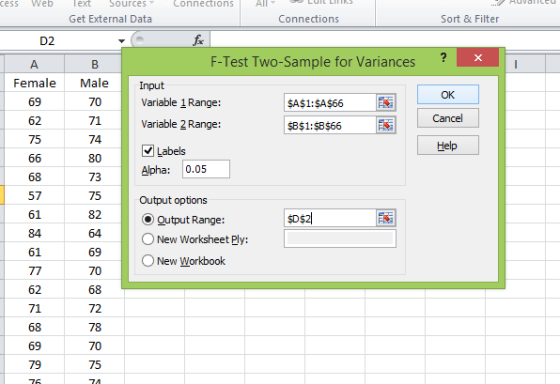Viewport: 560px width, 384px height.
Task: Click the Sort & Filter group label
Action: [x=470, y=19]
